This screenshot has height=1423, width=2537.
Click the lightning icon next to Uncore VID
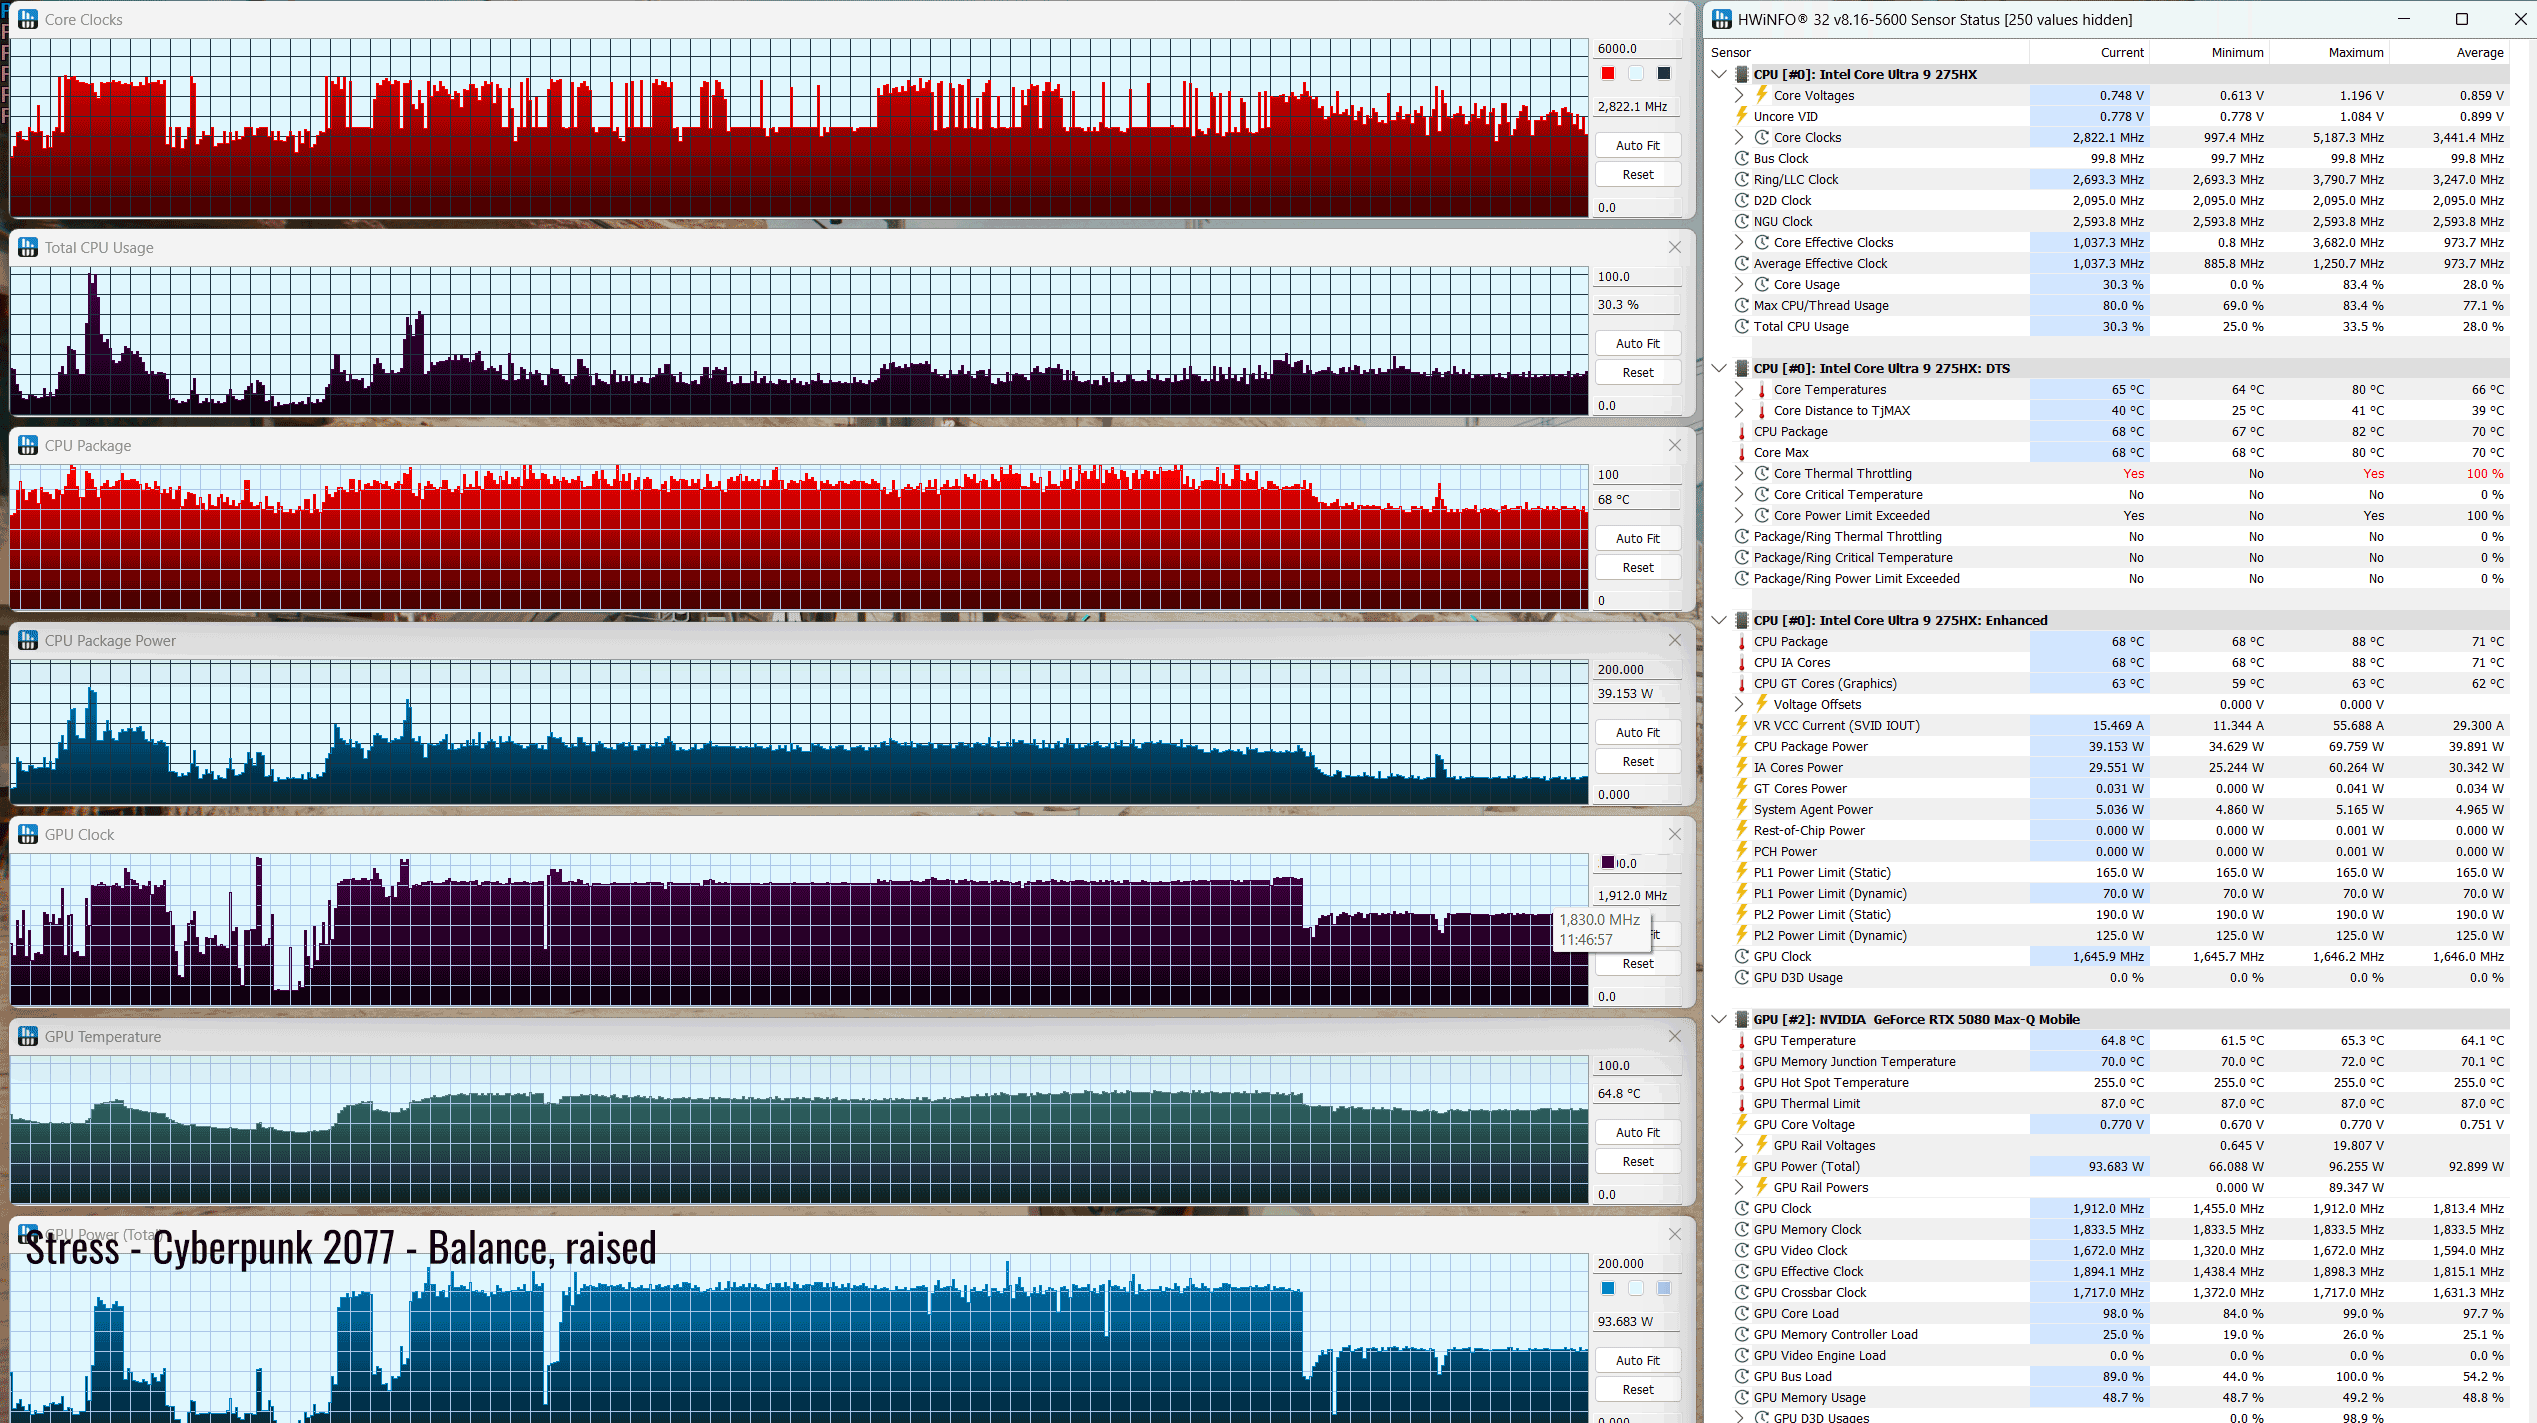1741,116
